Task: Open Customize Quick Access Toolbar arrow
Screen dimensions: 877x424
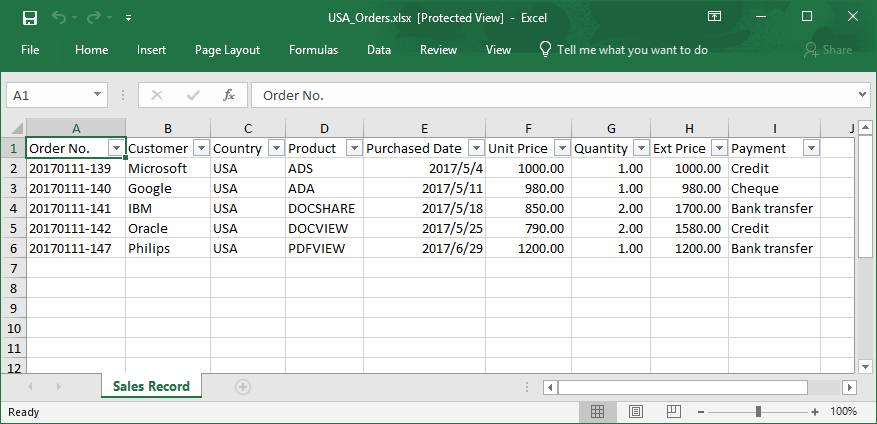Action: coord(129,18)
